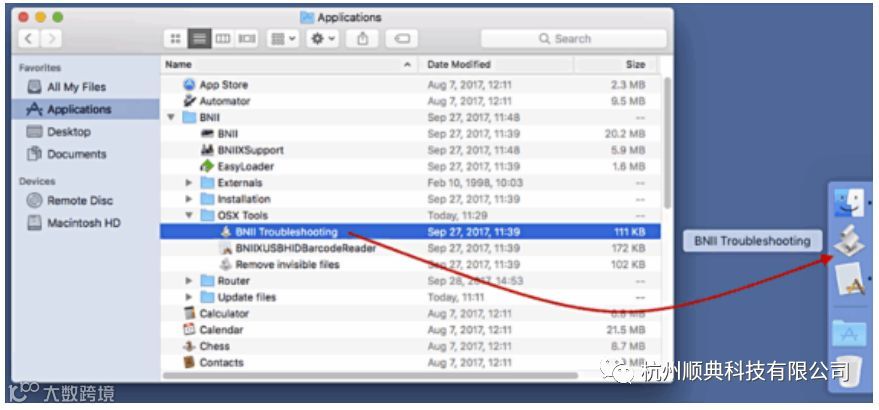The height and width of the screenshot is (410, 879).
Task: Select the BNIIXUSBHIDBarcodeReader icon
Action: (226, 248)
